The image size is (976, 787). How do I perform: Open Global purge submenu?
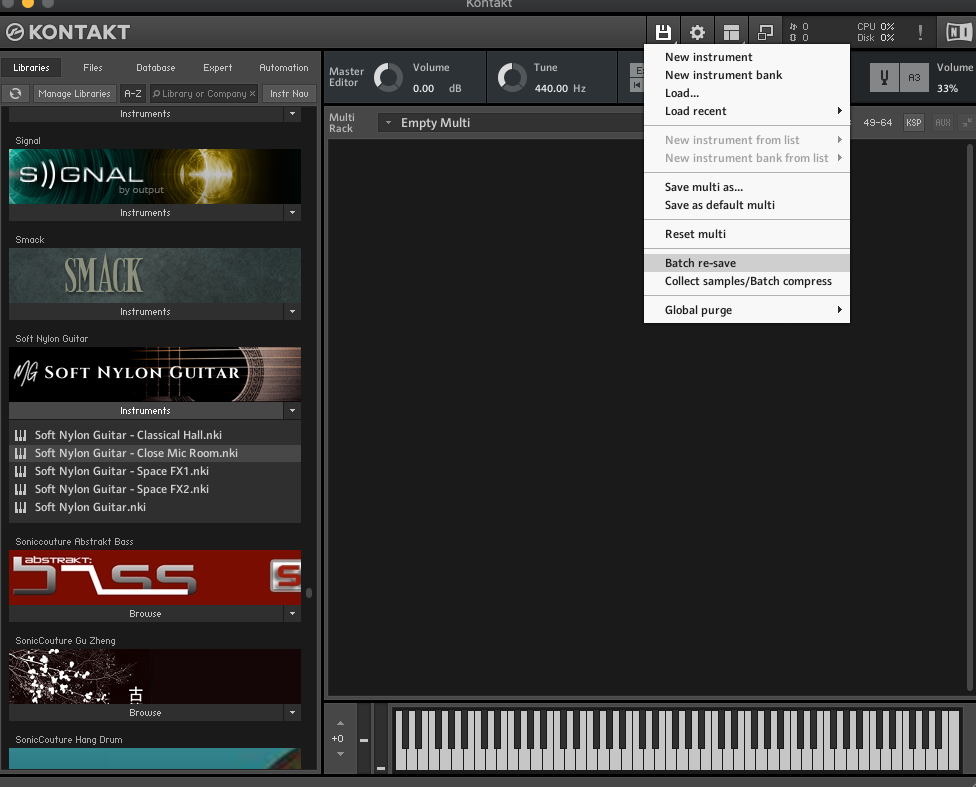pyautogui.click(x=747, y=310)
